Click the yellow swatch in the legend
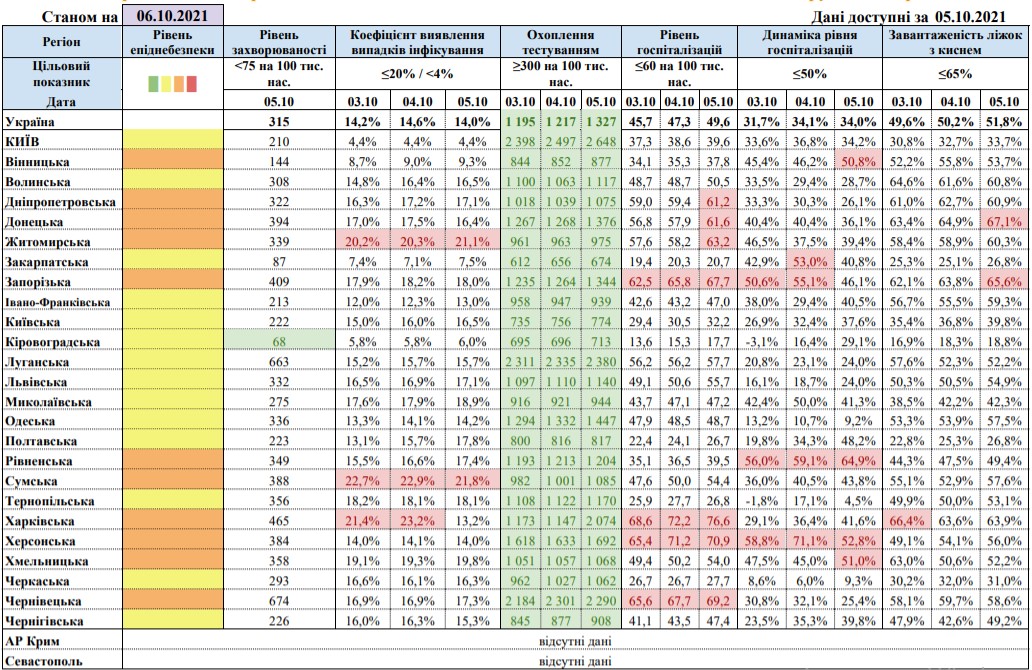The image size is (1032, 670). [166, 83]
